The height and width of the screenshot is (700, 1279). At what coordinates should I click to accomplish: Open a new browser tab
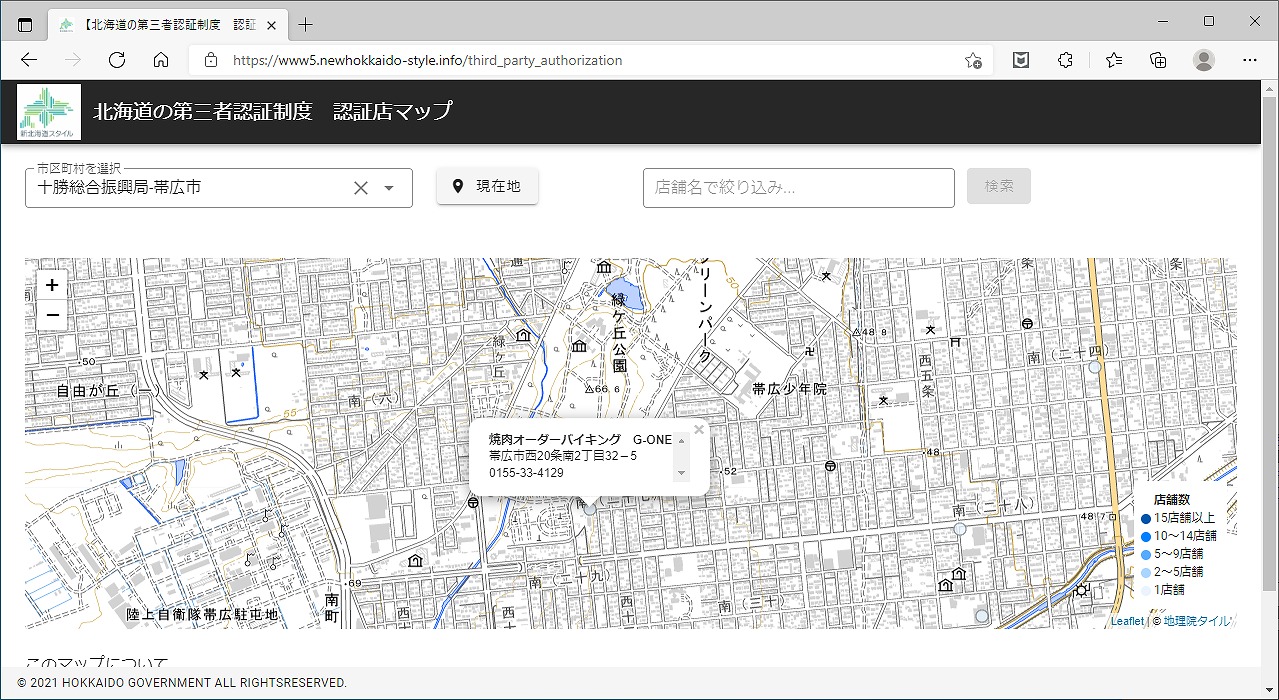click(306, 25)
